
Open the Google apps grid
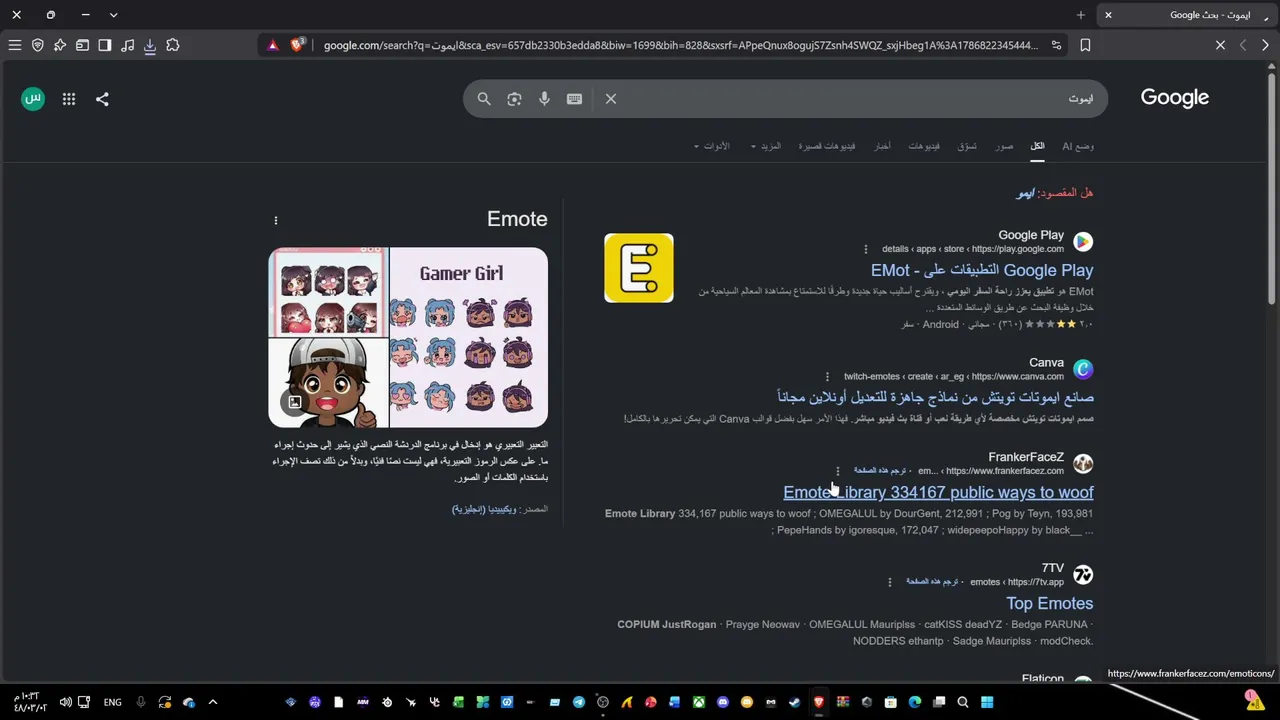[x=69, y=99]
